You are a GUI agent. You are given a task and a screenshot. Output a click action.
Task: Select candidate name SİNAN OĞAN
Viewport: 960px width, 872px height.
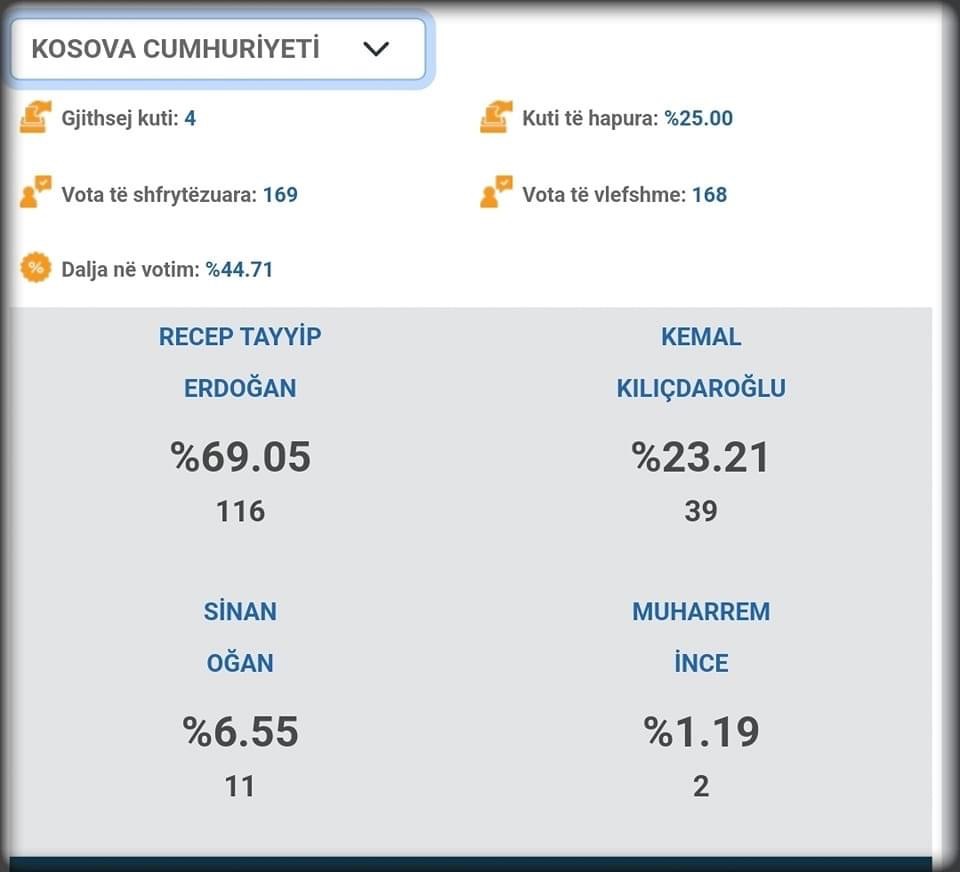pos(240,637)
